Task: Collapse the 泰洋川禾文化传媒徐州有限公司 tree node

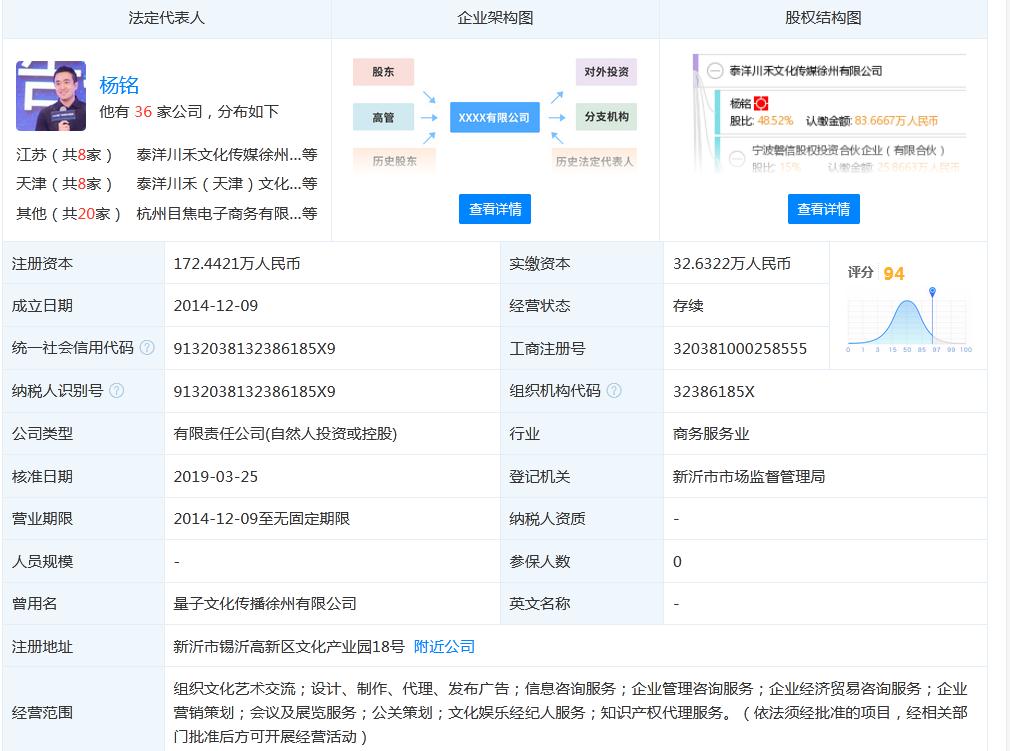Action: coord(715,71)
